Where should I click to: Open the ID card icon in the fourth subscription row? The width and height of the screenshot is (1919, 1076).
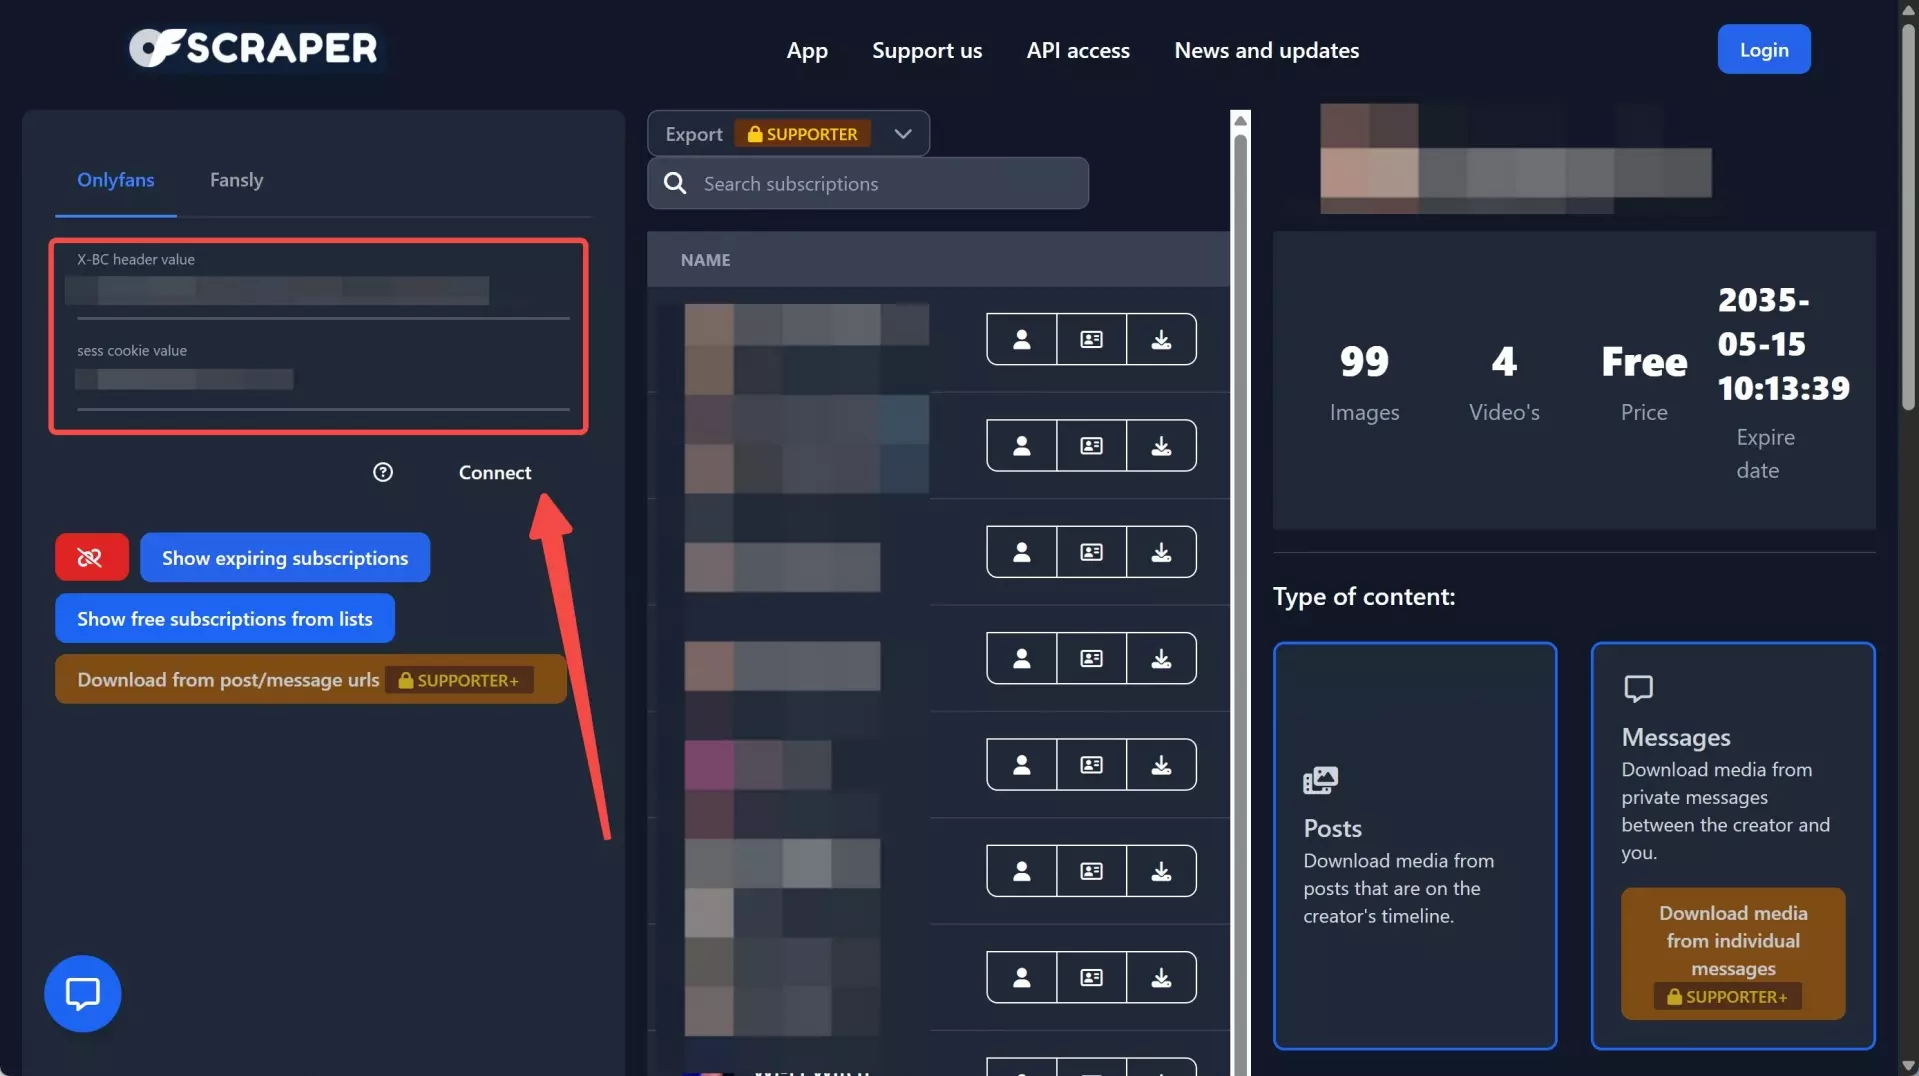(1091, 658)
